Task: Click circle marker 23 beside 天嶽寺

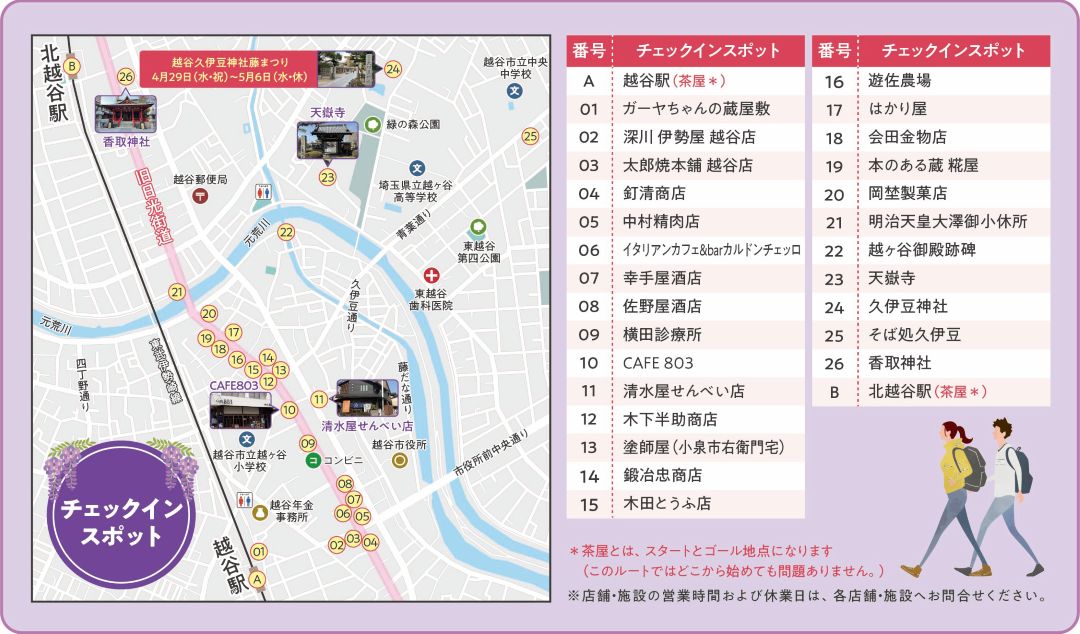Action: point(326,178)
